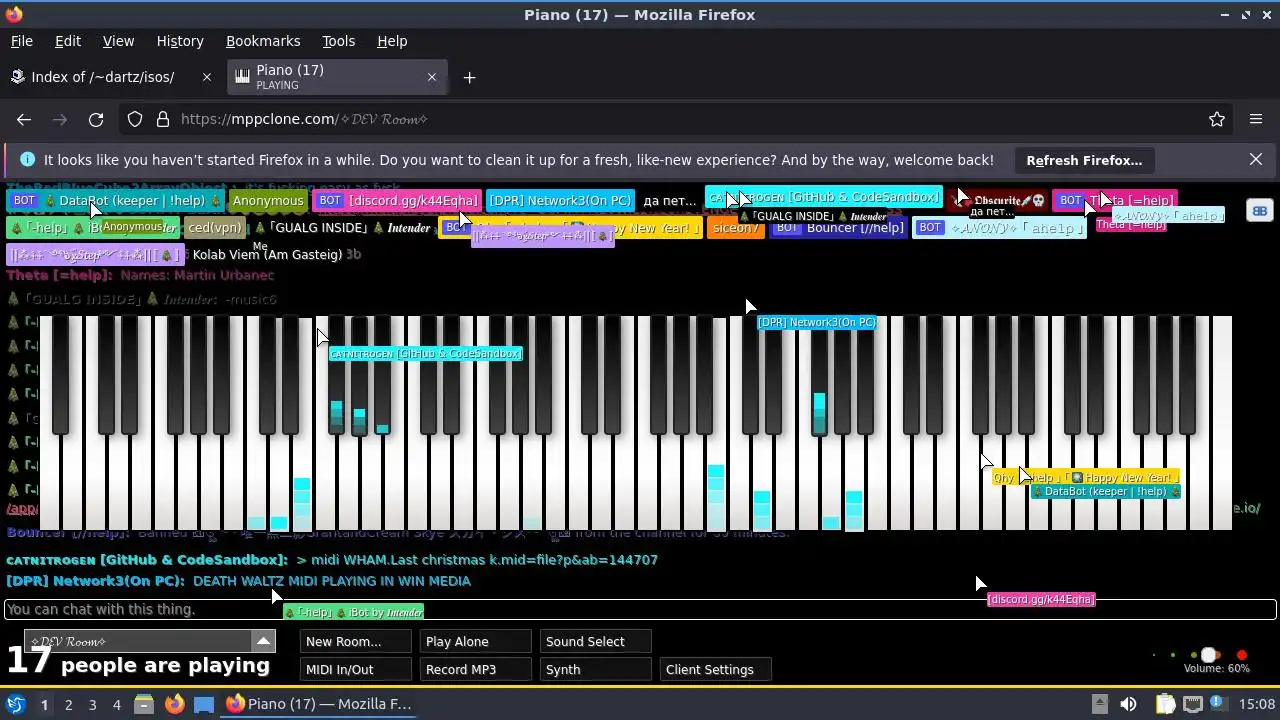Open the system volume speaker icon

pos(1128,704)
